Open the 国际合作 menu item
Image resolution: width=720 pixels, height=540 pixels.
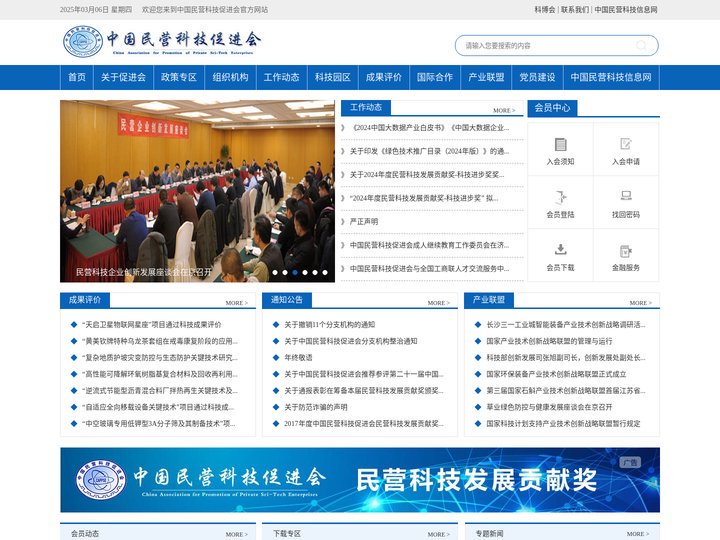tap(434, 77)
